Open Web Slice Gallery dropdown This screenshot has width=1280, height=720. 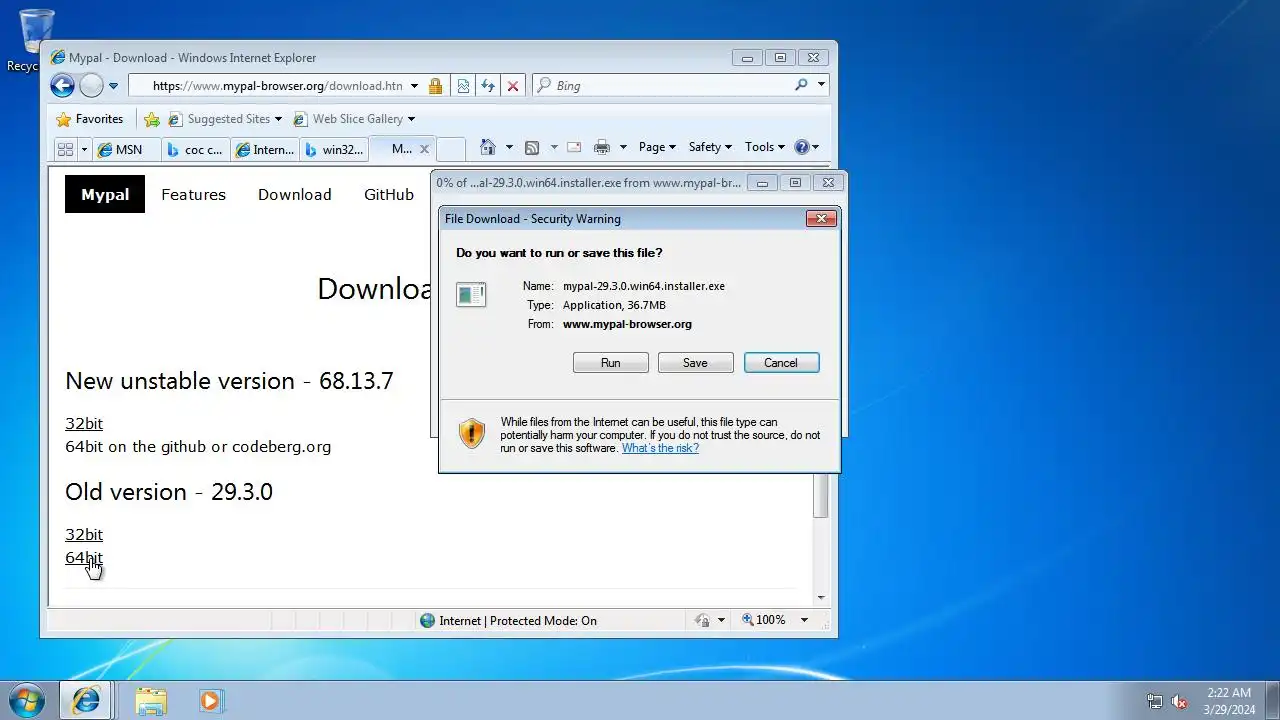(354, 119)
